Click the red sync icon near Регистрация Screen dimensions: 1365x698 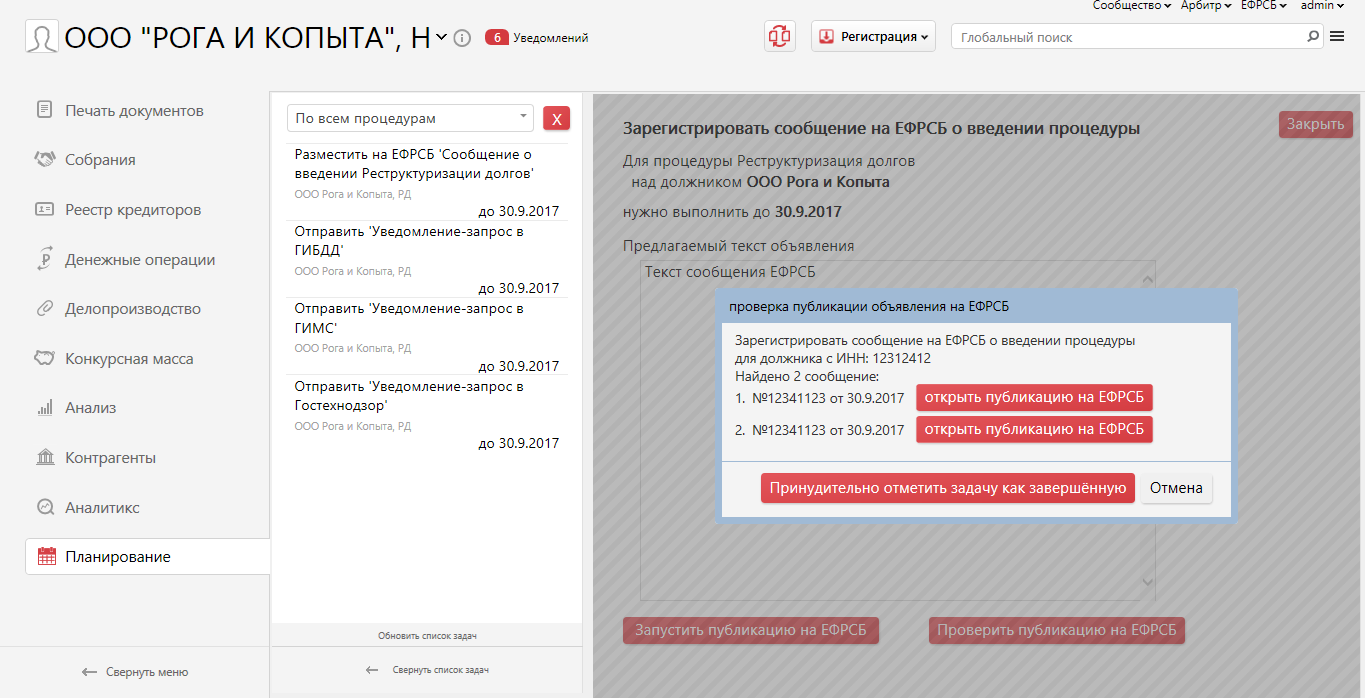pyautogui.click(x=779, y=36)
